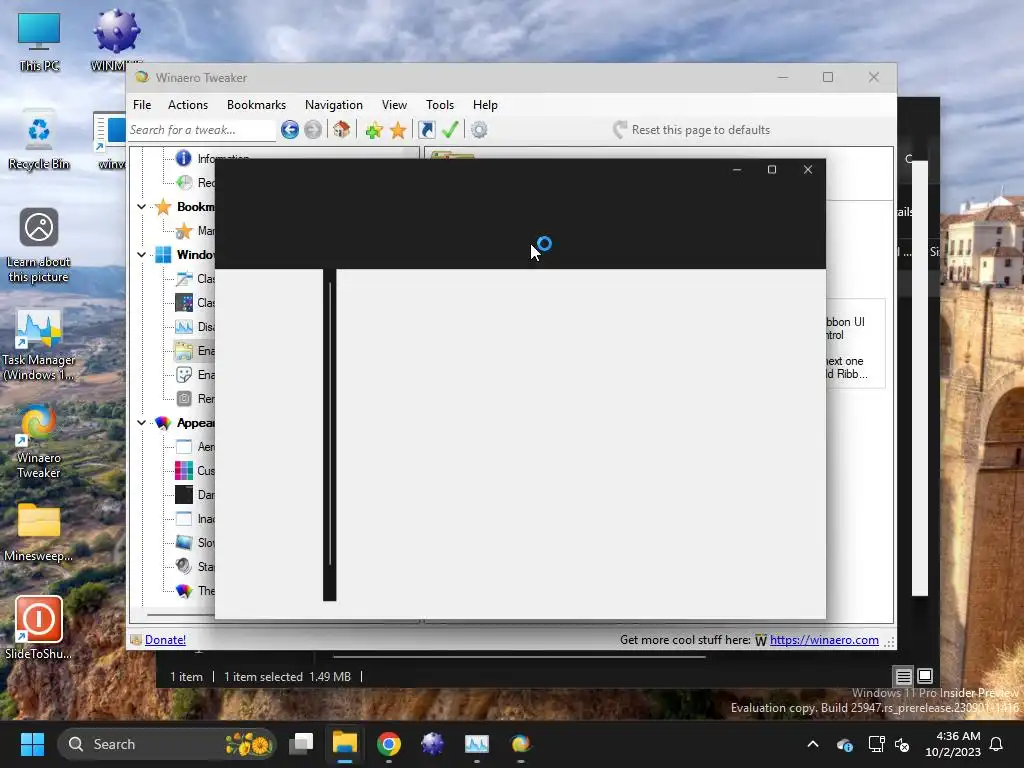
Task: Collapse the Bookmarks tree section
Action: [141, 207]
